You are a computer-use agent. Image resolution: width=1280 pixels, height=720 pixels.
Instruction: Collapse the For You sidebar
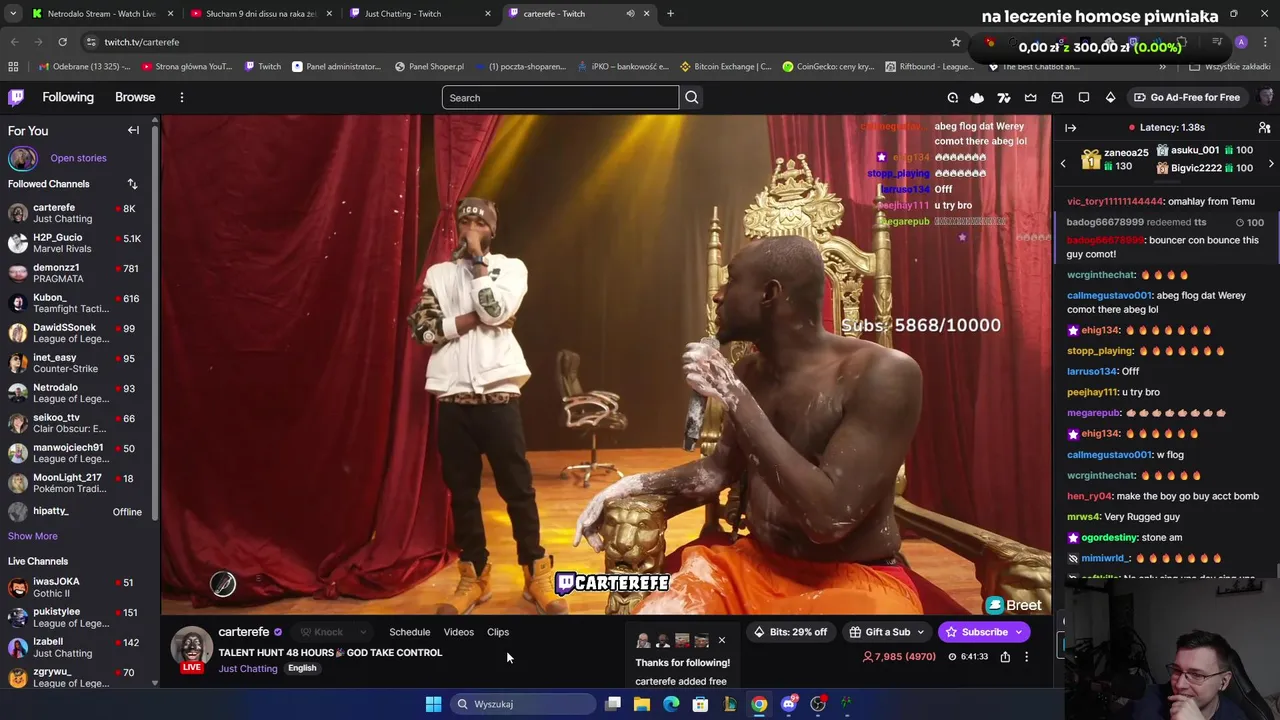click(133, 130)
